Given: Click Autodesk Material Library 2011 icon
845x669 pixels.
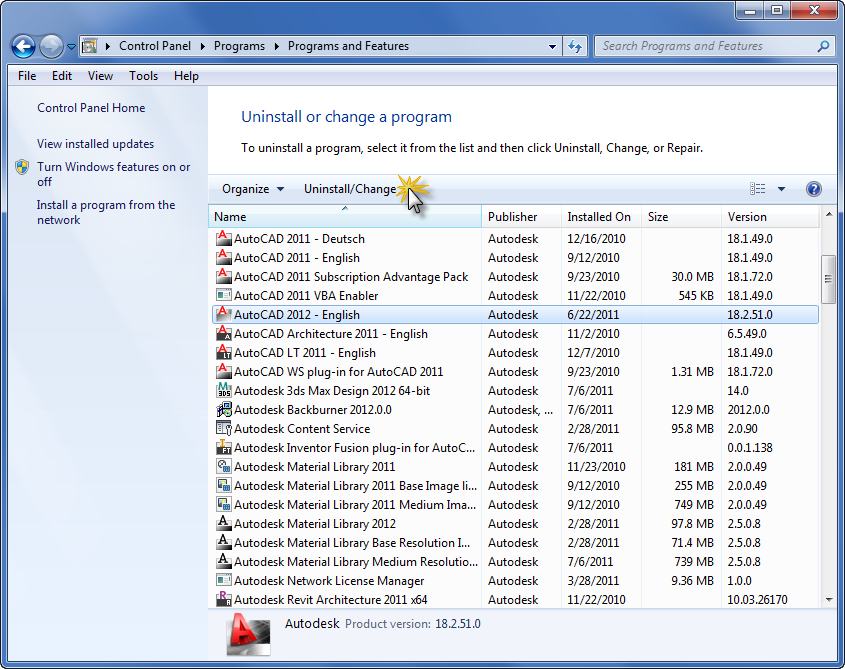Looking at the screenshot, I should (x=224, y=466).
